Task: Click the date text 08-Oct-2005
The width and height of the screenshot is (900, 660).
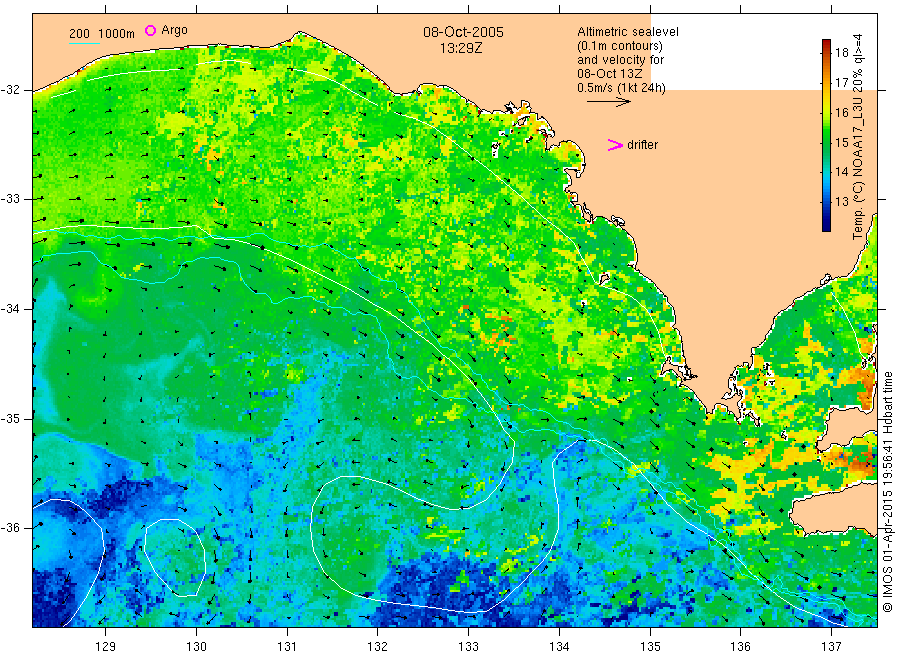Action: click(463, 32)
